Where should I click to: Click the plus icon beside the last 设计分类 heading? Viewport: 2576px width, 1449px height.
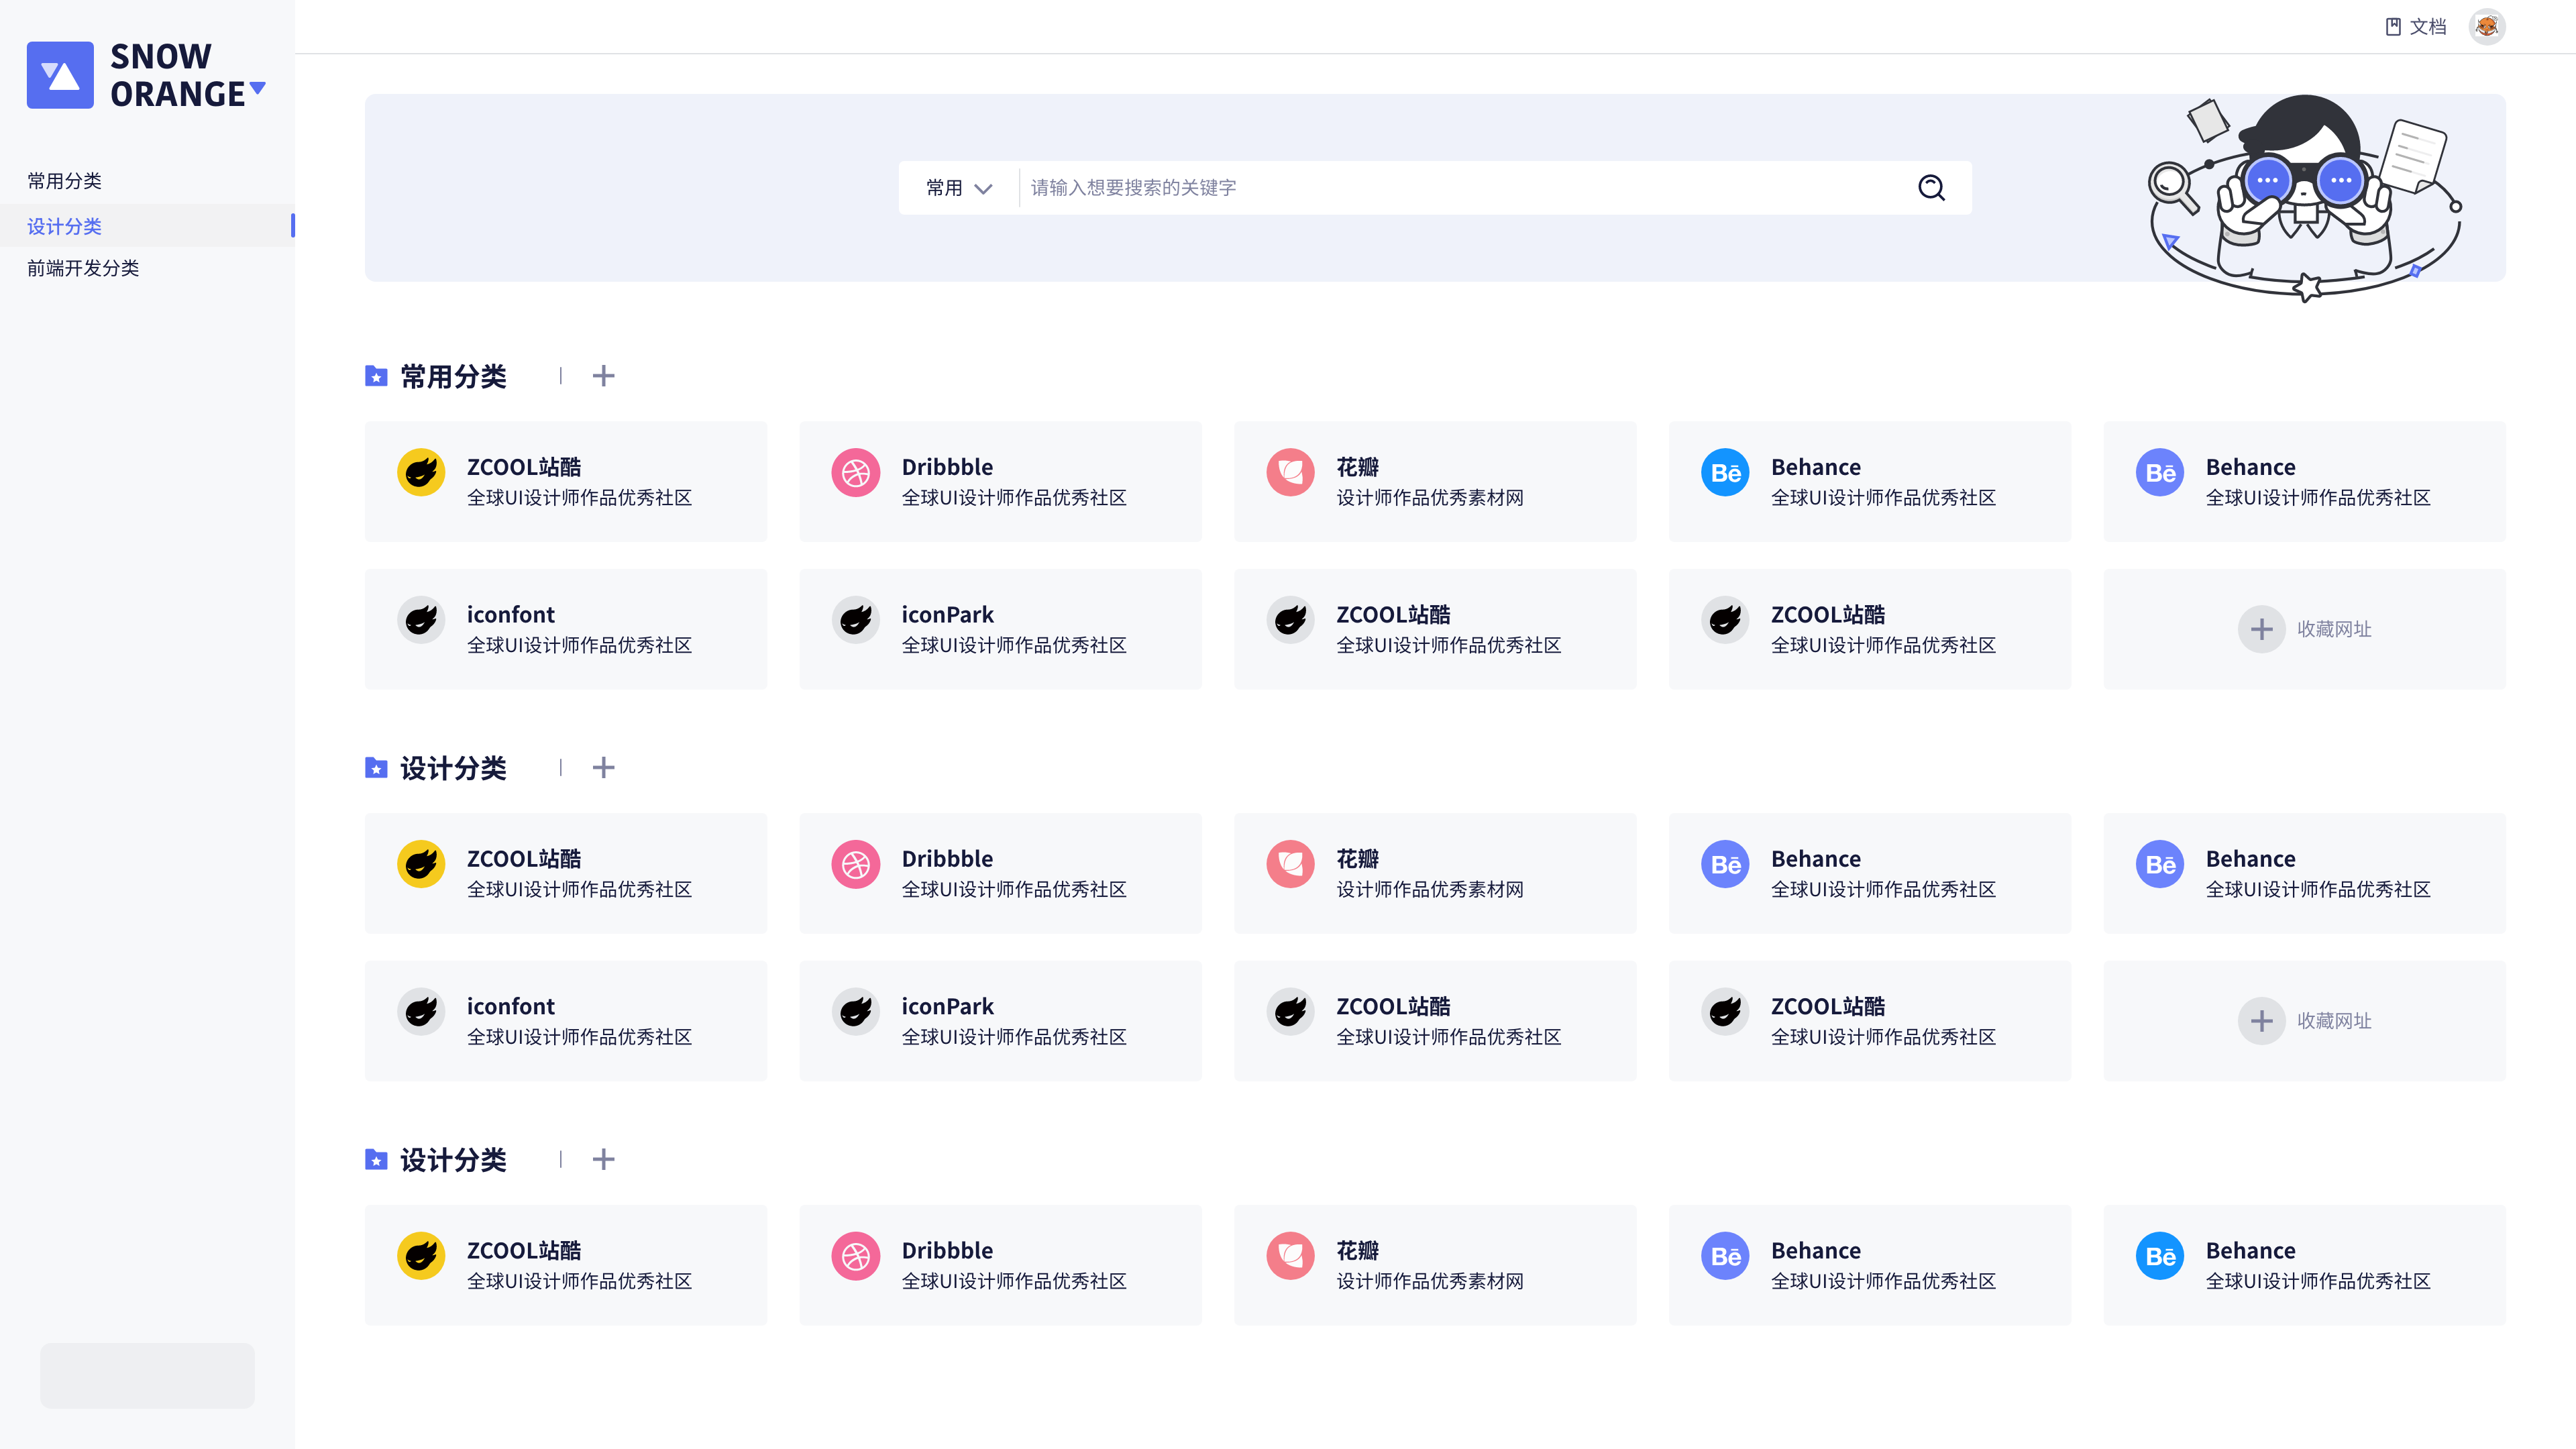(x=603, y=1159)
